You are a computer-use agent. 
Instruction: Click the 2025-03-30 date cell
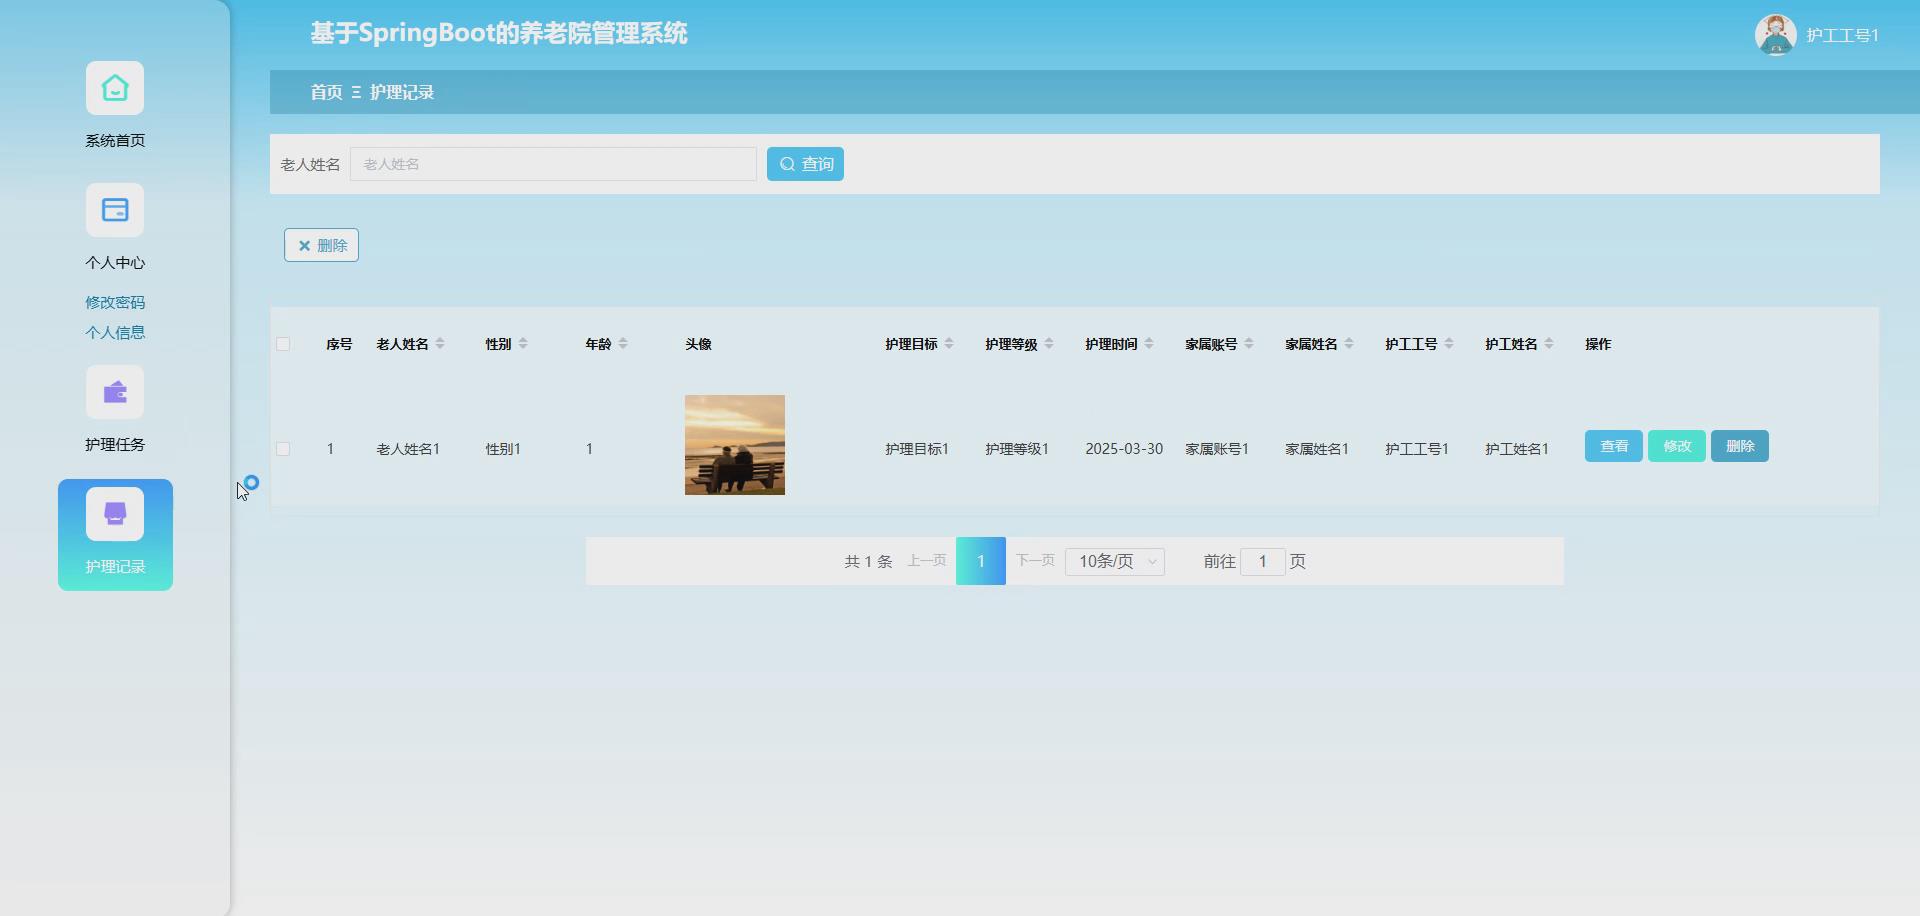pos(1124,449)
